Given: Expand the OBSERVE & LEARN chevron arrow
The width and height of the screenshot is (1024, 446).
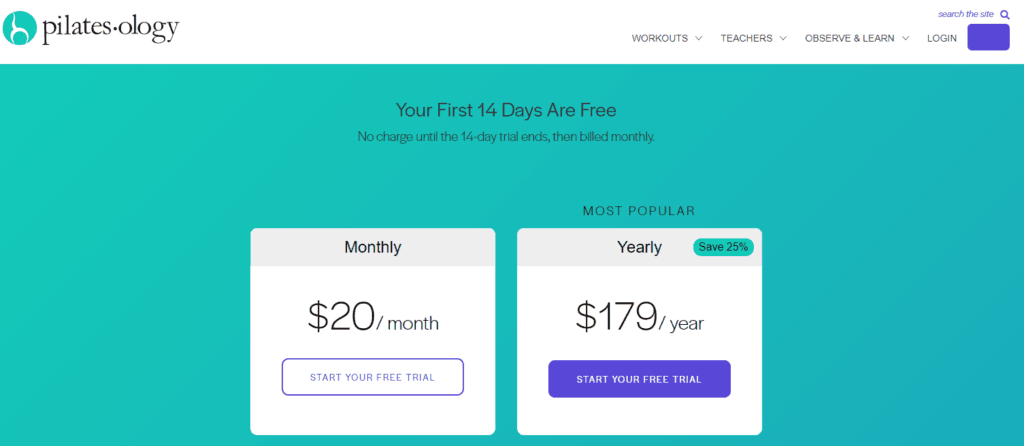Looking at the screenshot, I should [905, 38].
